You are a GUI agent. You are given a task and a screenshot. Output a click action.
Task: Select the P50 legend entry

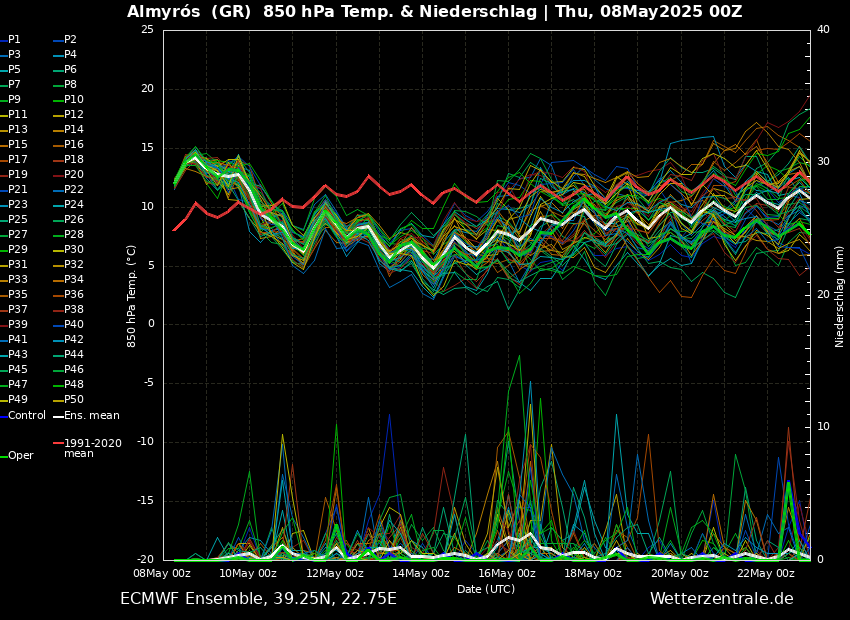coord(73,400)
